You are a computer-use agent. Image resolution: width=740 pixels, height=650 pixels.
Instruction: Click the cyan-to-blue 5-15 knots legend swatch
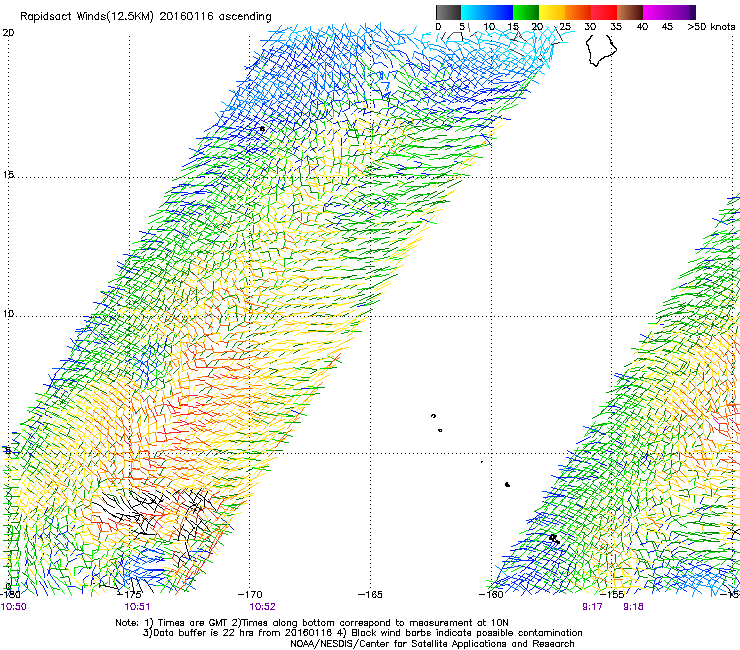[x=487, y=12]
